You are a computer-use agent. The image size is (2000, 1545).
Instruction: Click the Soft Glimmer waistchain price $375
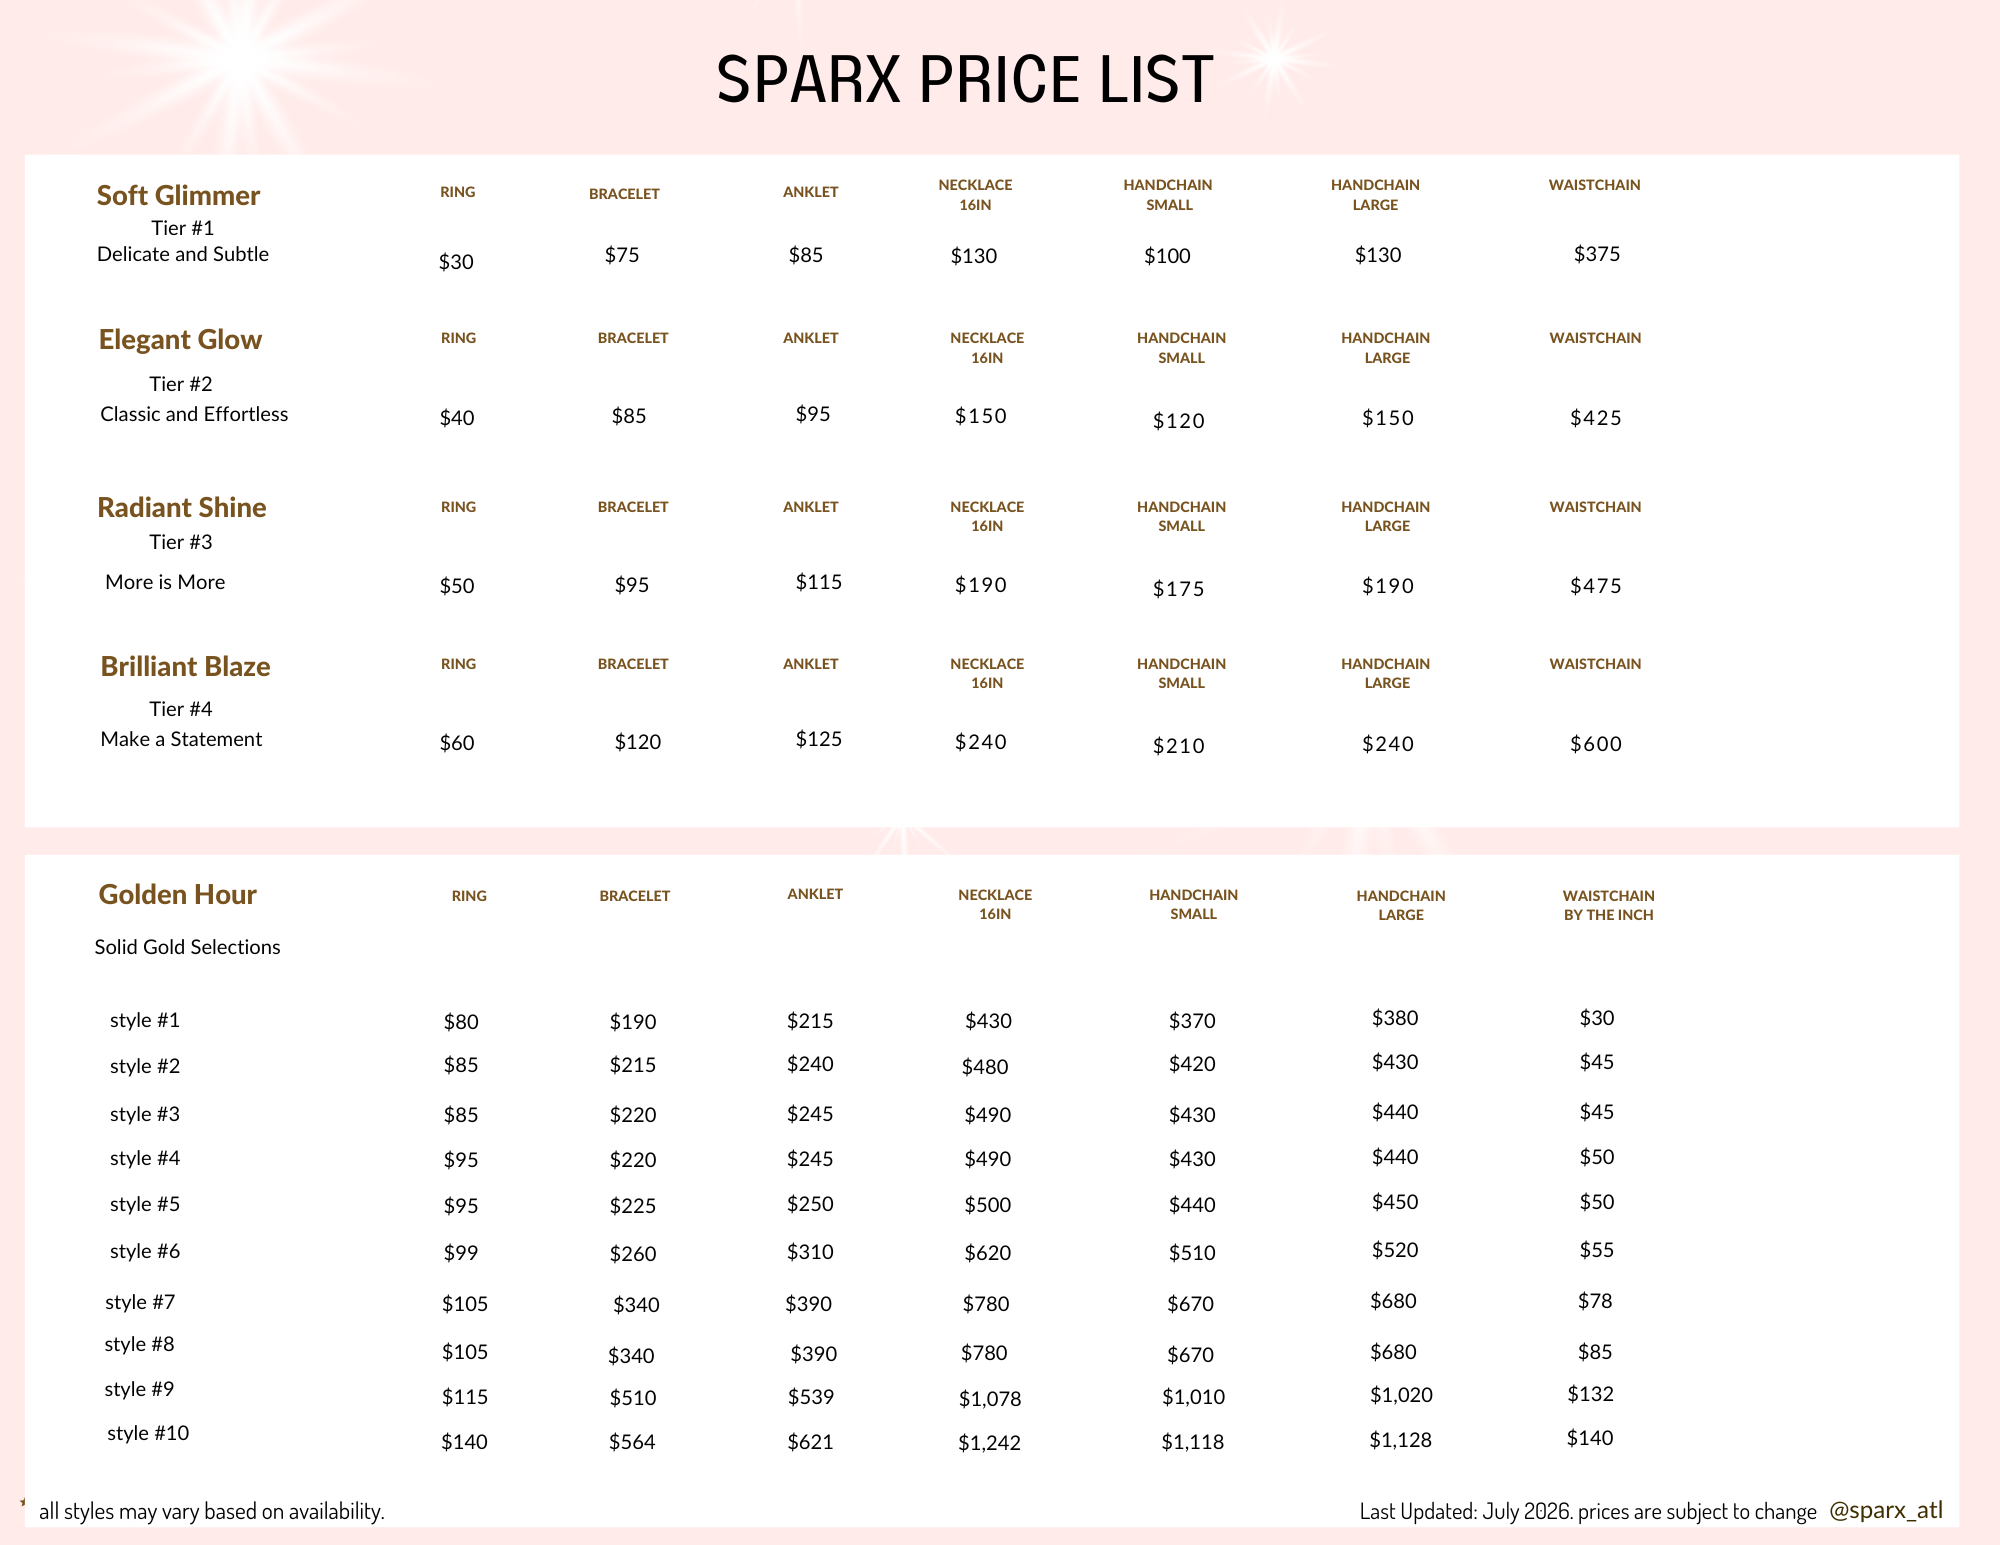click(x=1597, y=254)
